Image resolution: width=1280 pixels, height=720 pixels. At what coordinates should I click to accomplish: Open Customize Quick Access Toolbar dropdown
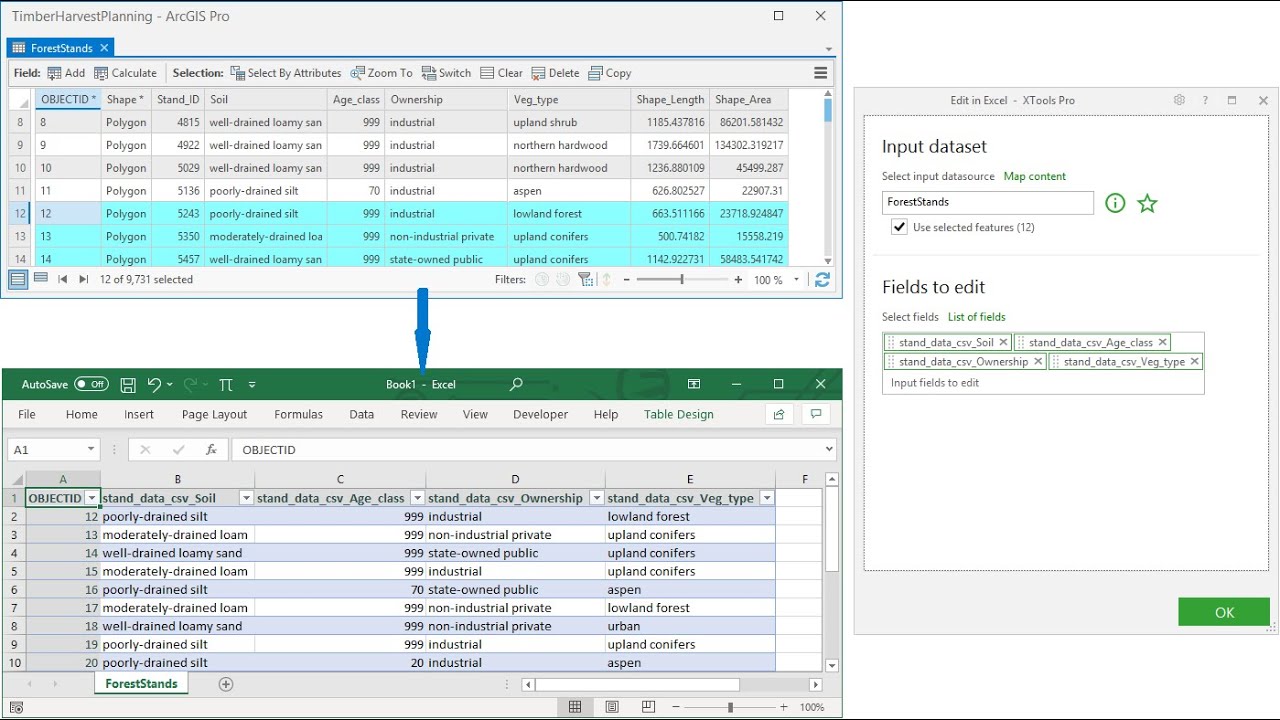point(252,384)
